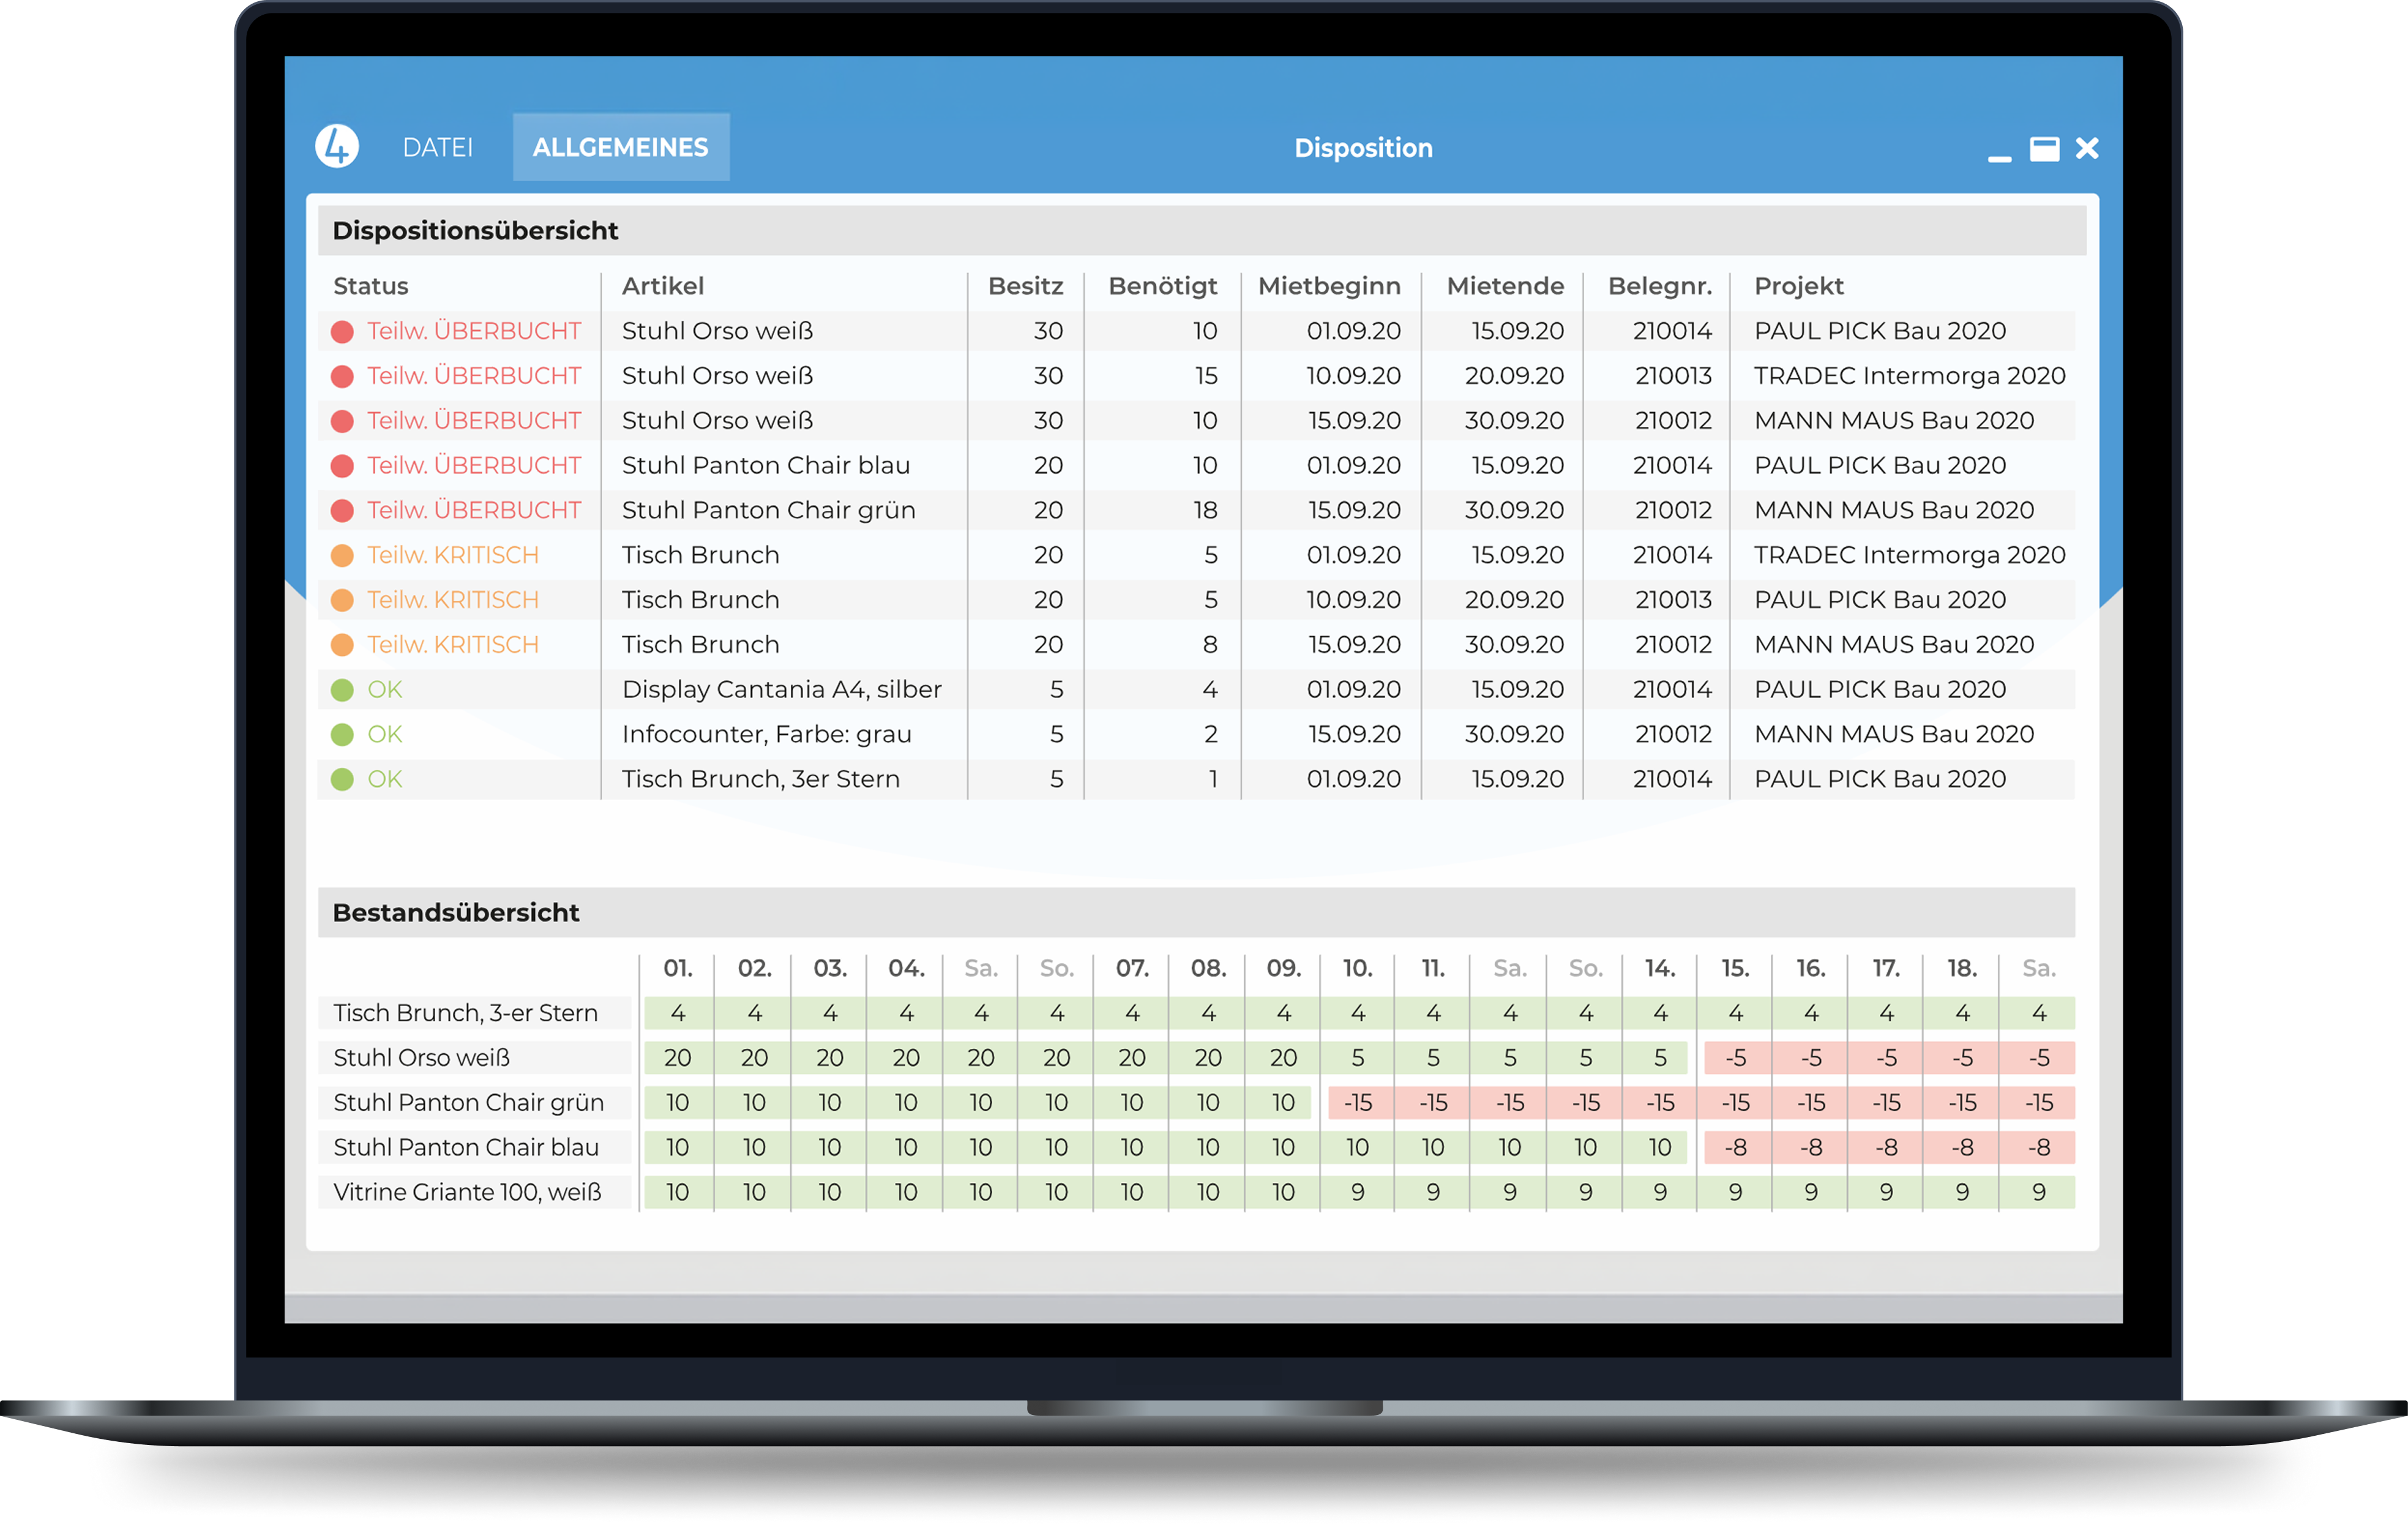
Task: Select day 15. in Bestandsübersicht header
Action: point(1735,968)
